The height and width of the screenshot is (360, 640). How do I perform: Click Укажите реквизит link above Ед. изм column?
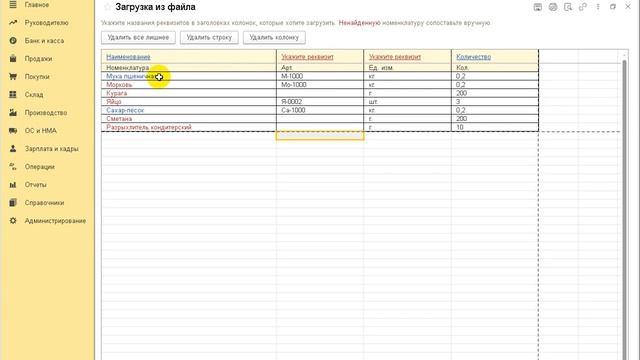[x=395, y=57]
